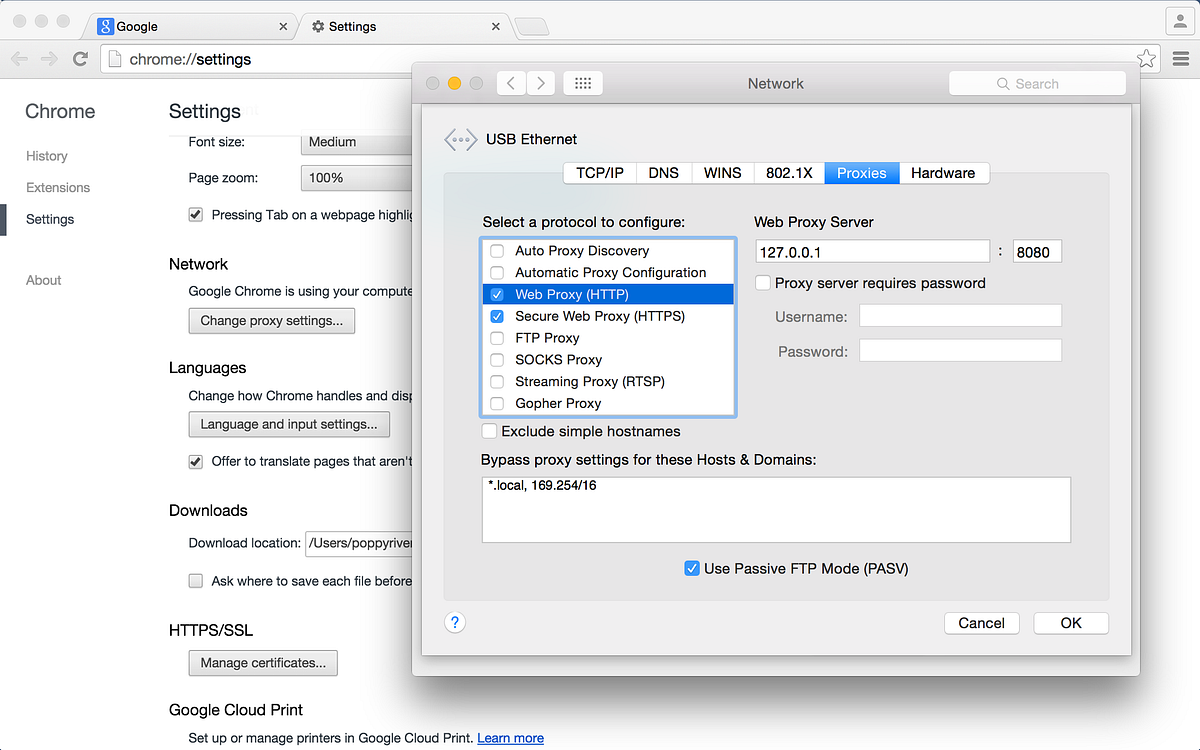Switch to the TCP/IP tab
The width and height of the screenshot is (1200, 750).
coord(600,173)
